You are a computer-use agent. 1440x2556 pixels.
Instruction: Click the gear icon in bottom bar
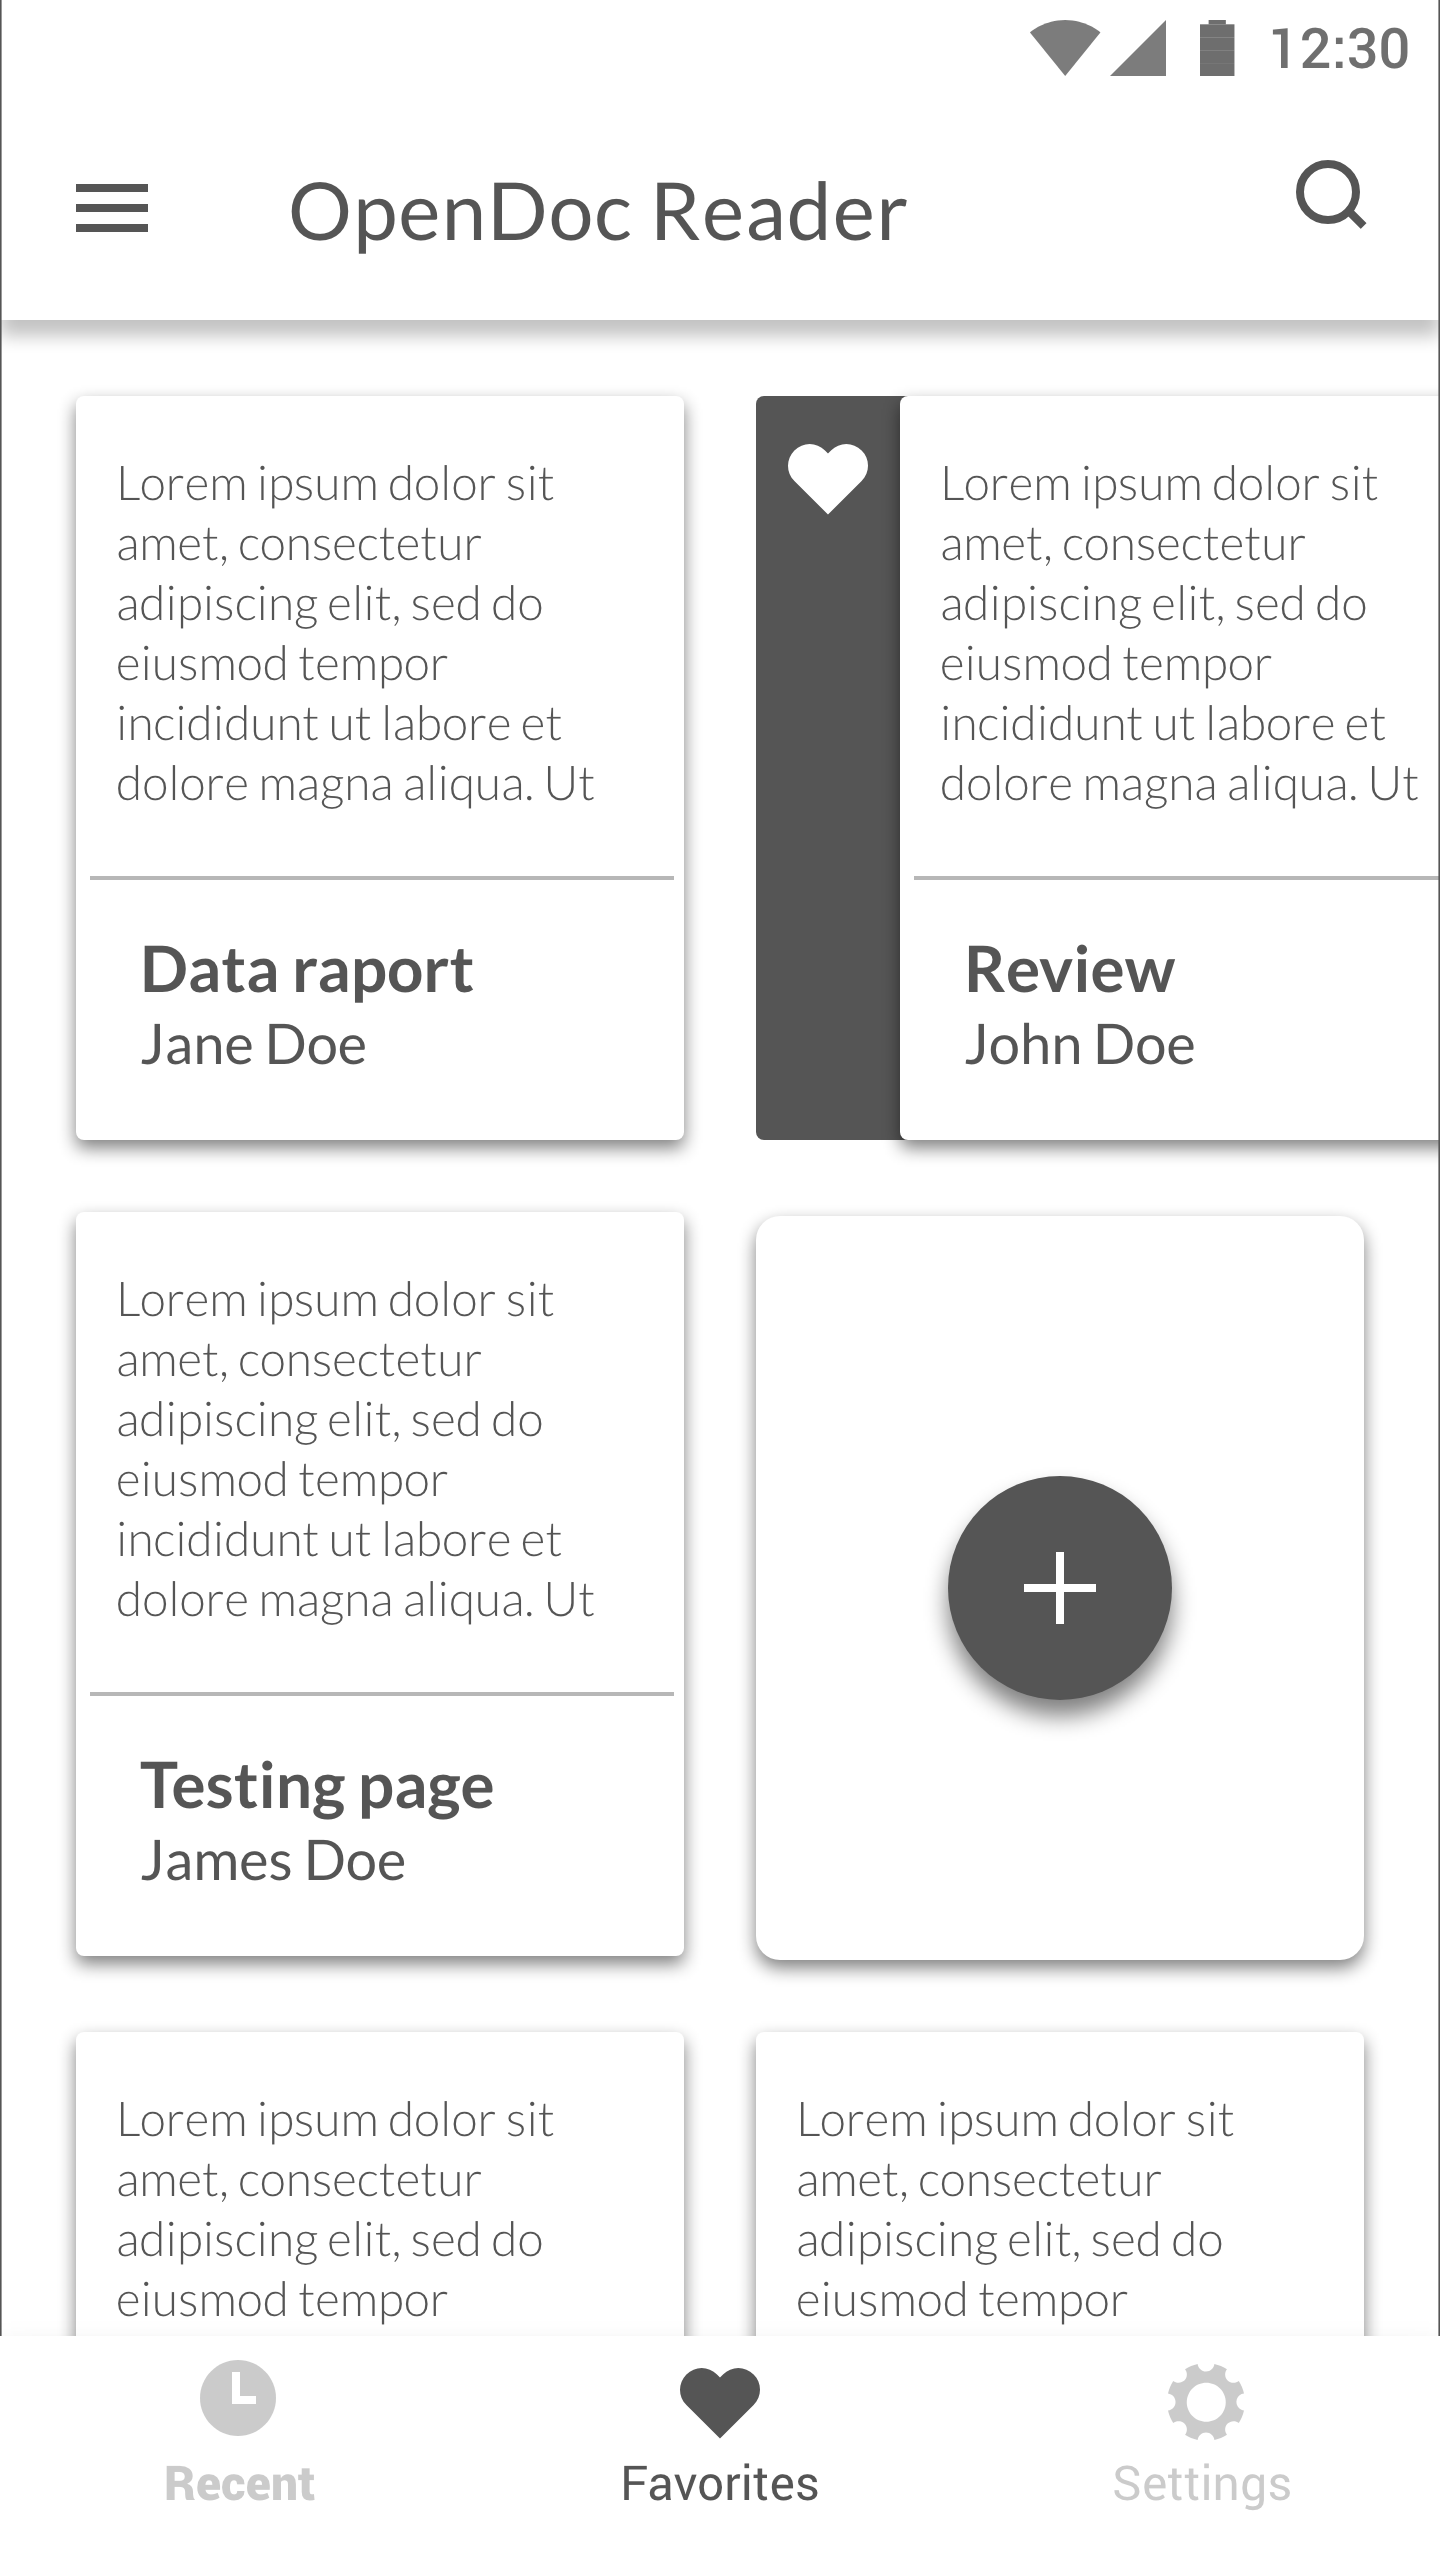[x=1205, y=2402]
